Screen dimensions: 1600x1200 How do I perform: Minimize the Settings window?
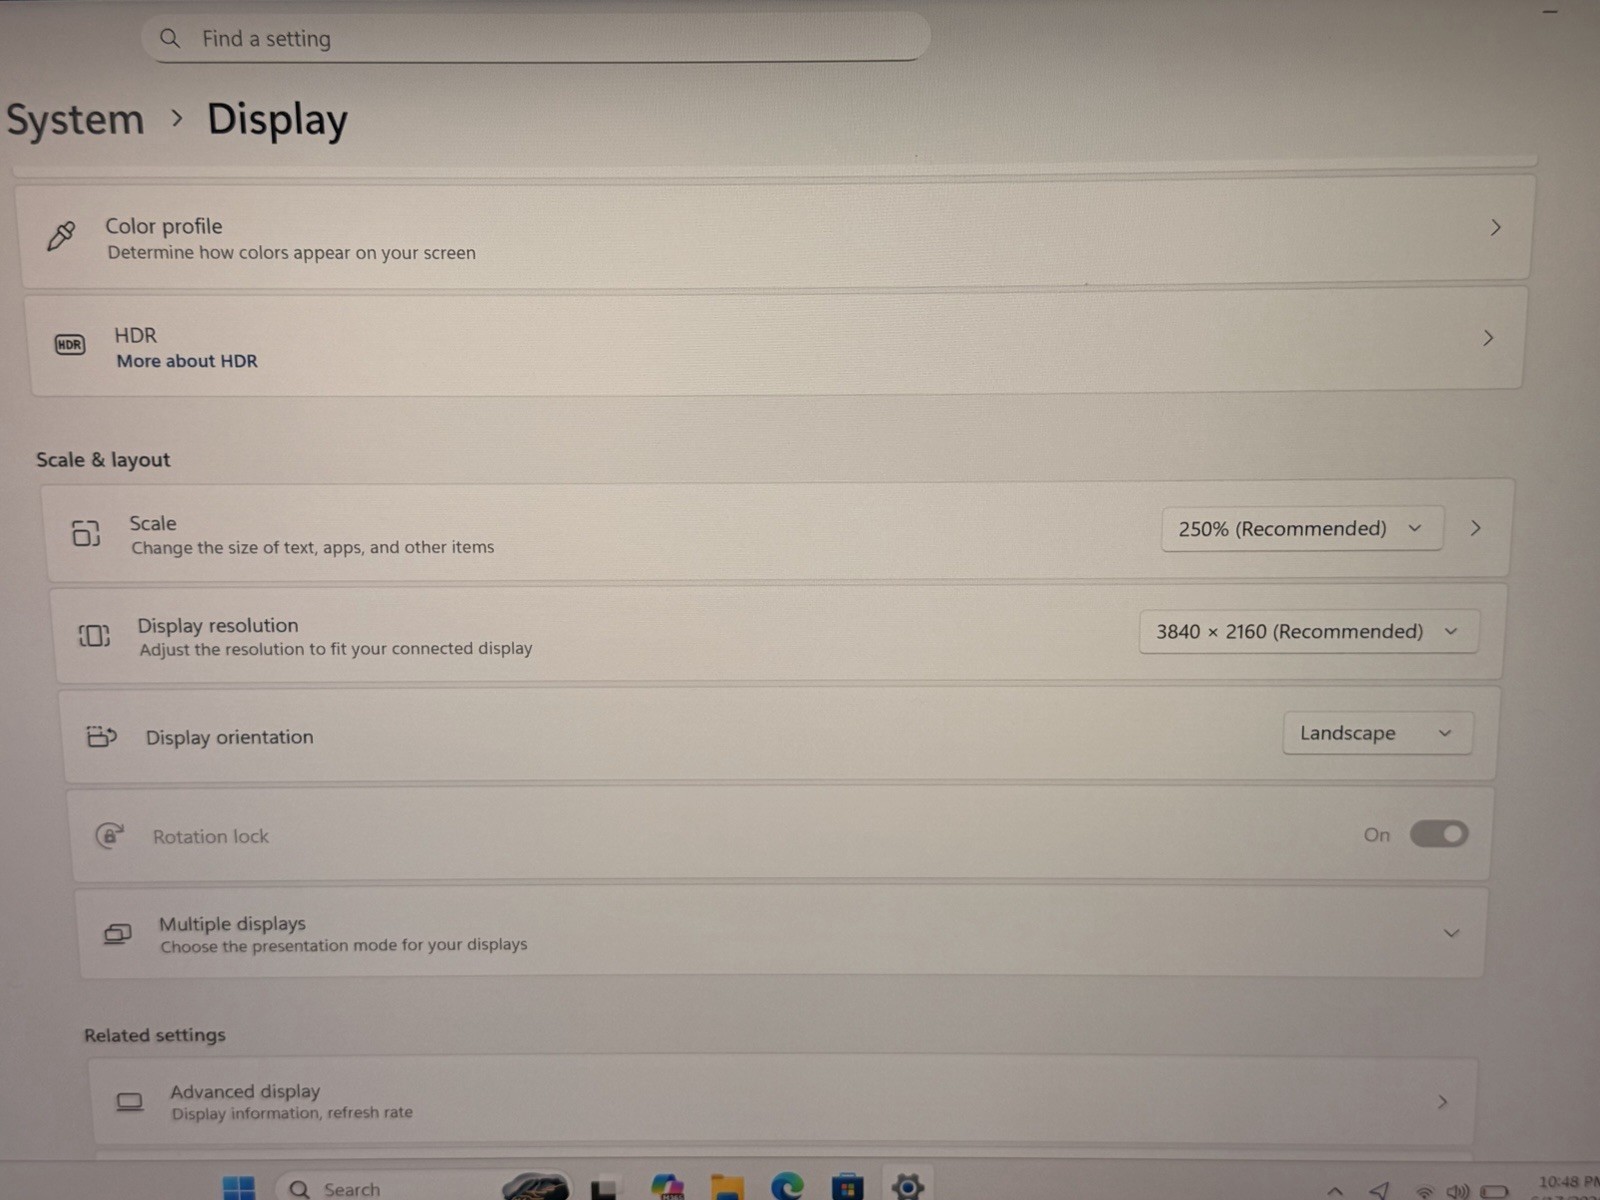click(x=1550, y=12)
